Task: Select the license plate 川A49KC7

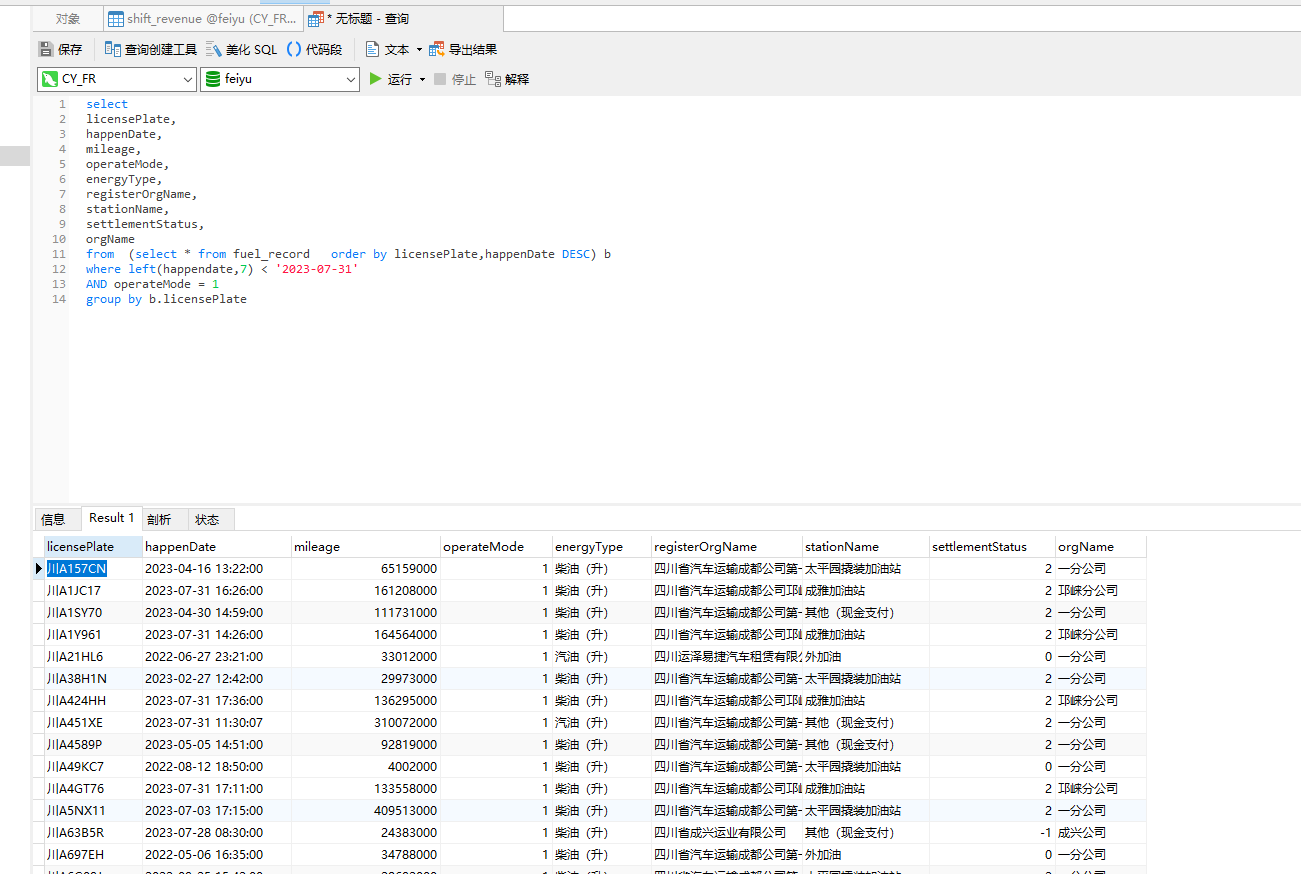Action: point(92,766)
